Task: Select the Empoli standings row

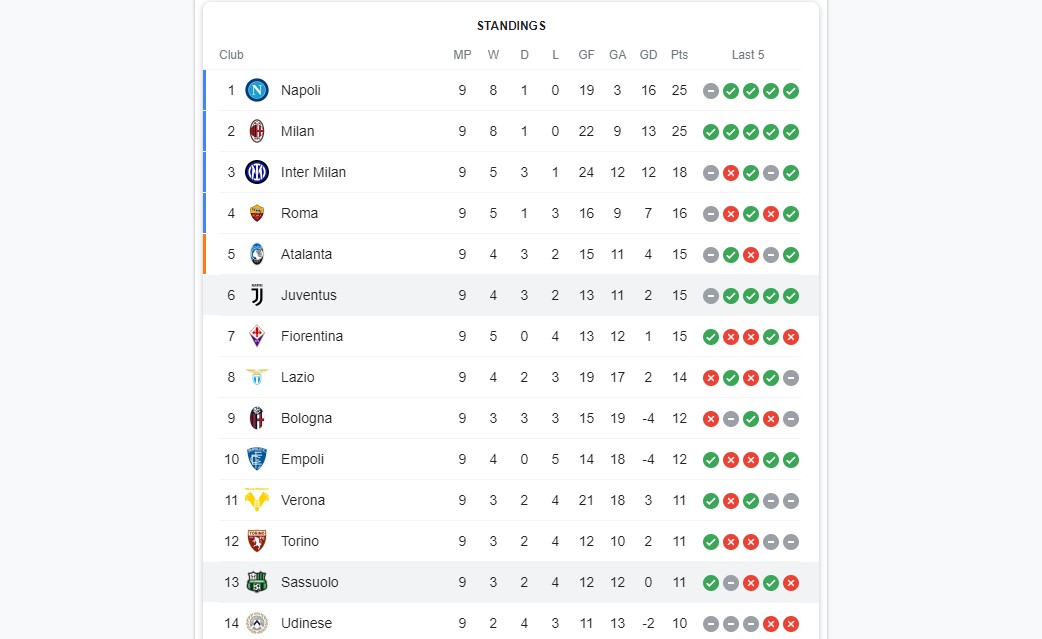Action: click(511, 459)
